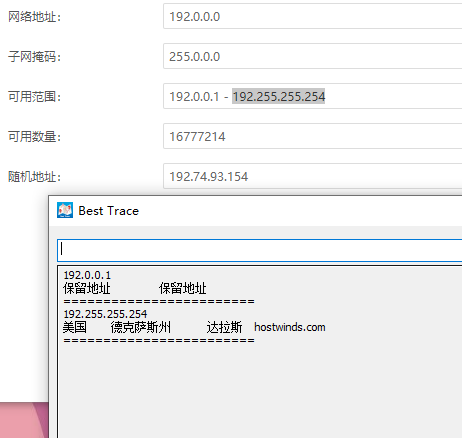The image size is (462, 438).
Task: Click hostwinds.com in the results
Action: click(290, 327)
